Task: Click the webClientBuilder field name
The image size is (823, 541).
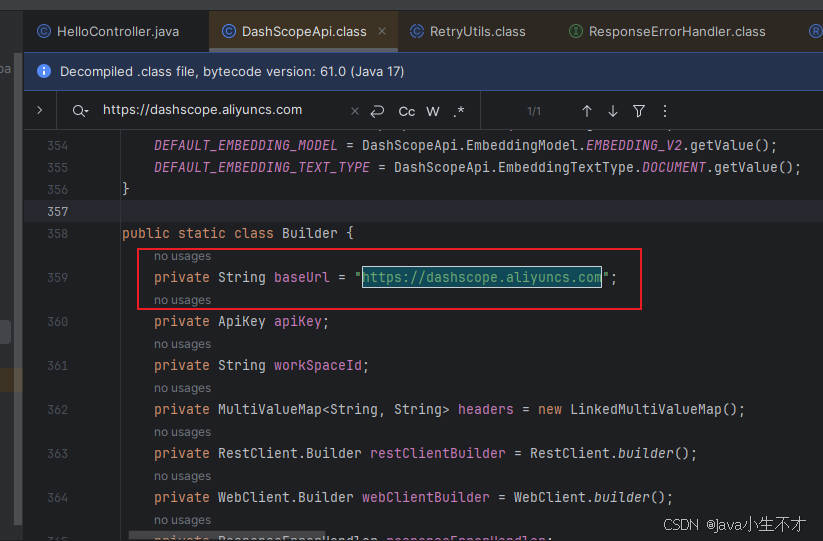Action: click(x=426, y=497)
